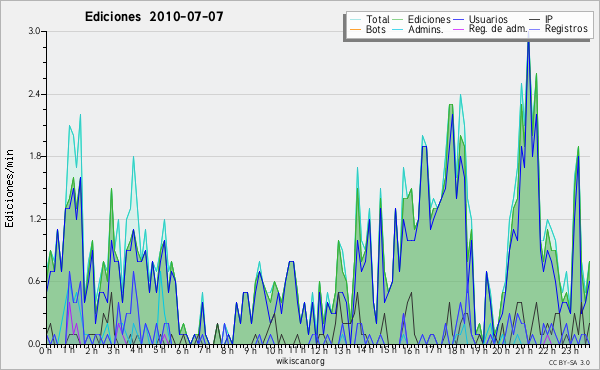The image size is (600, 370).
Task: Click the 1.2 y-axis value
Action: coord(34,219)
